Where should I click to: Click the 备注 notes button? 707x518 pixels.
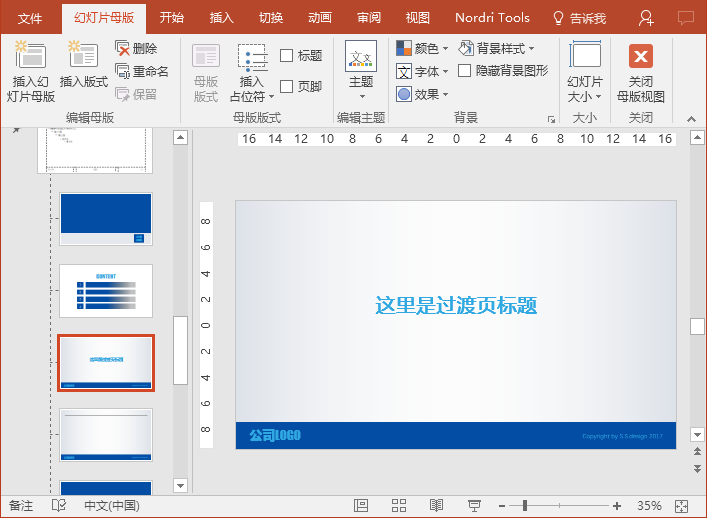point(21,505)
